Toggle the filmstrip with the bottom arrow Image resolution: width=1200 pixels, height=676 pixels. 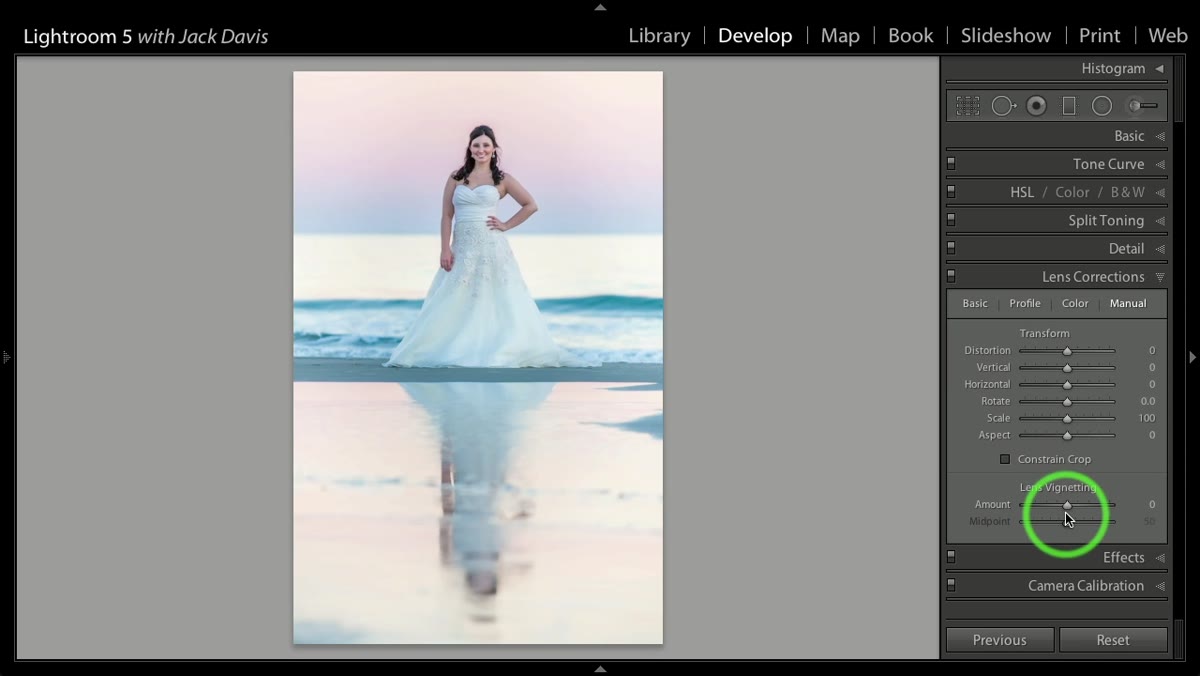point(600,669)
